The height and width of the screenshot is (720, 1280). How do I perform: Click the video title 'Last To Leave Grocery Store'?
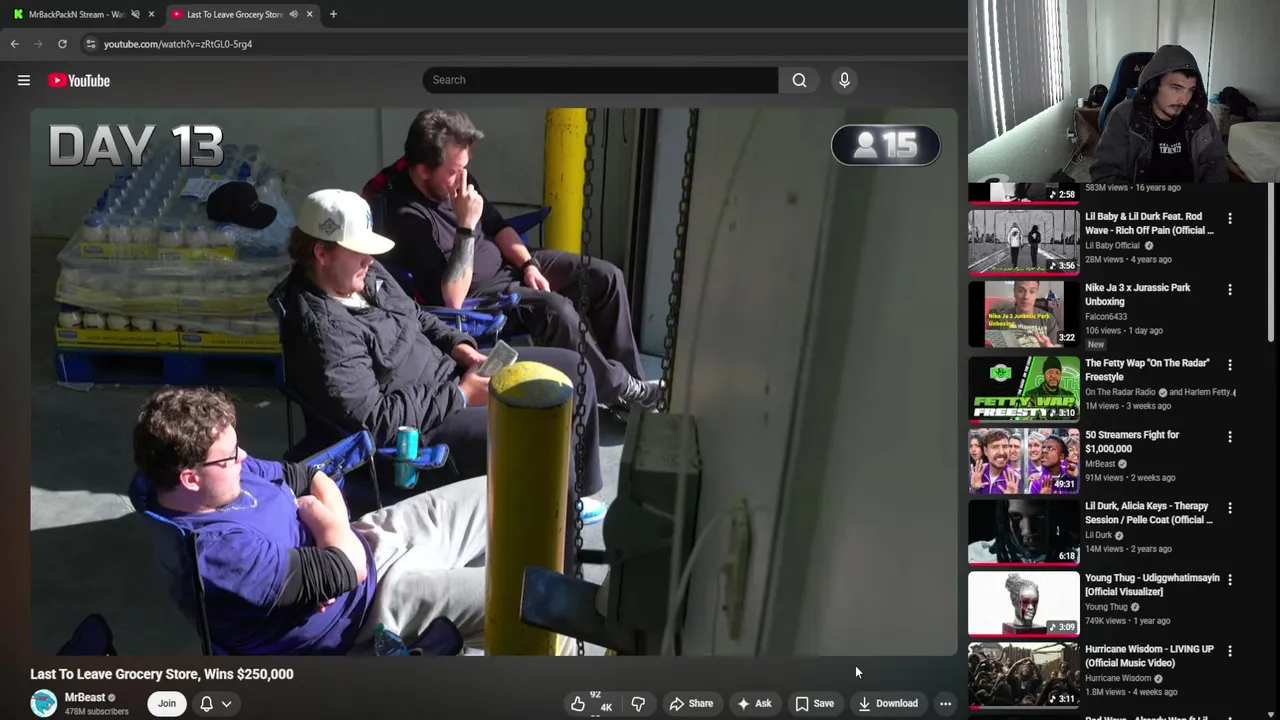[162, 674]
